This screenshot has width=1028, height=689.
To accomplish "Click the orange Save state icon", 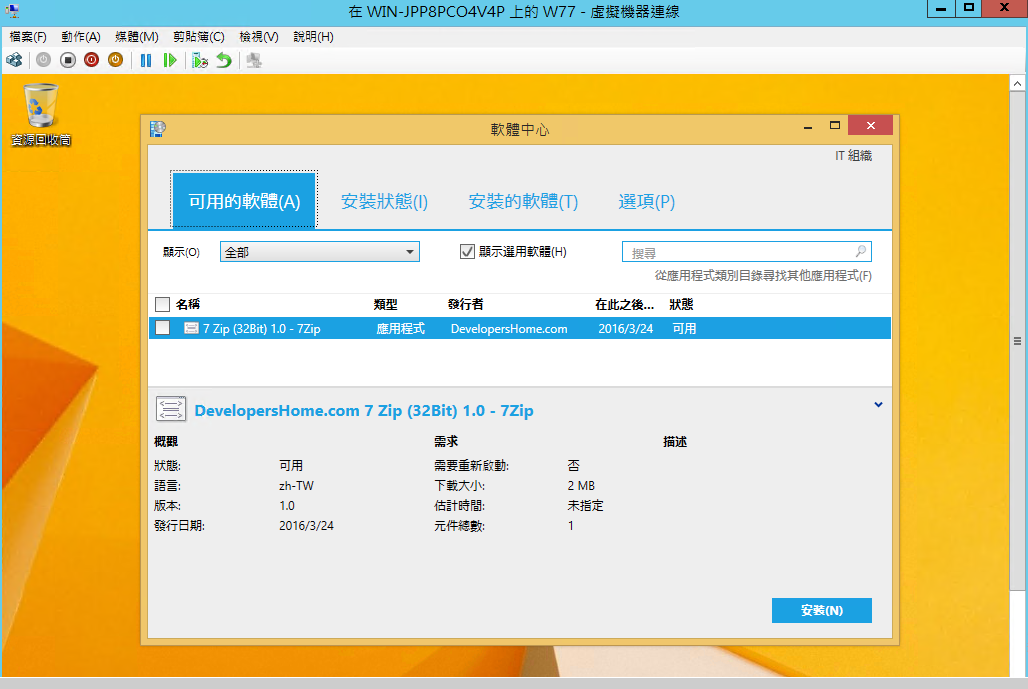I will coord(115,60).
